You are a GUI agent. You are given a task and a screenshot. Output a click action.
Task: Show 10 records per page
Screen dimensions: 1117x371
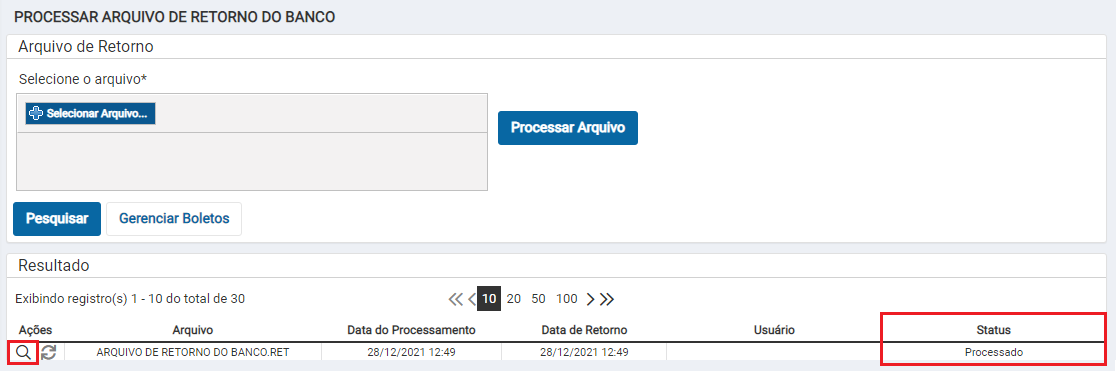click(489, 299)
